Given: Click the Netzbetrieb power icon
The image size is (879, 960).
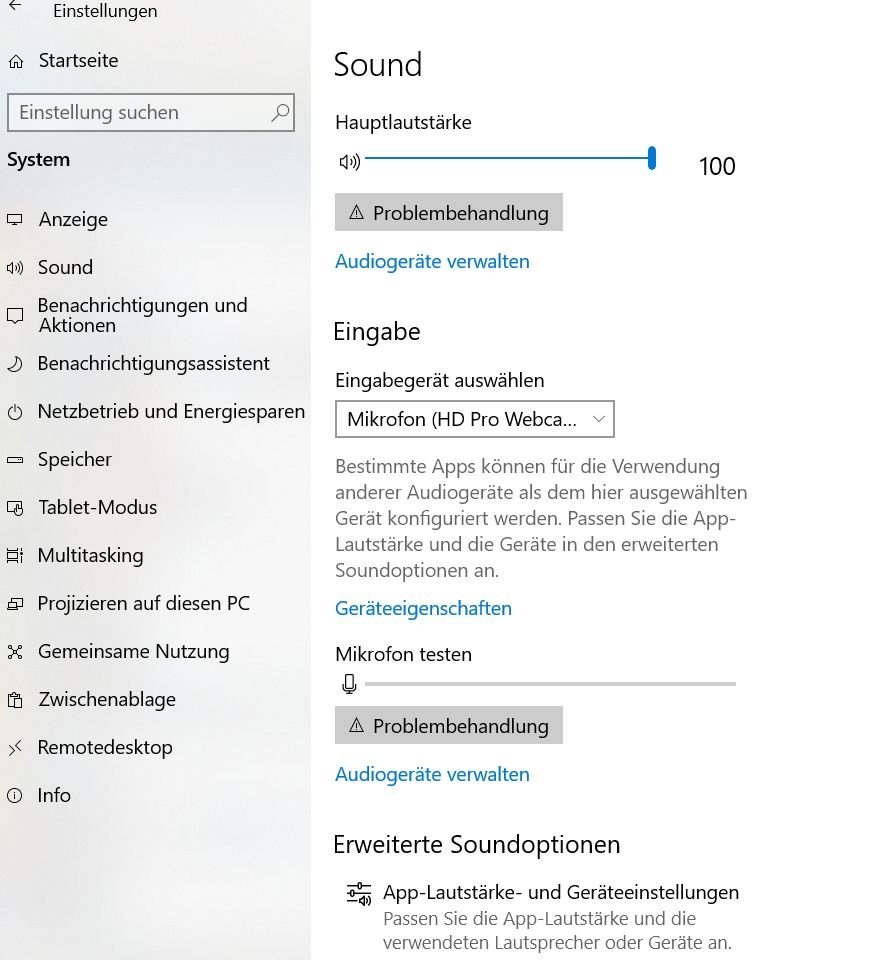Looking at the screenshot, I should pyautogui.click(x=15, y=412).
